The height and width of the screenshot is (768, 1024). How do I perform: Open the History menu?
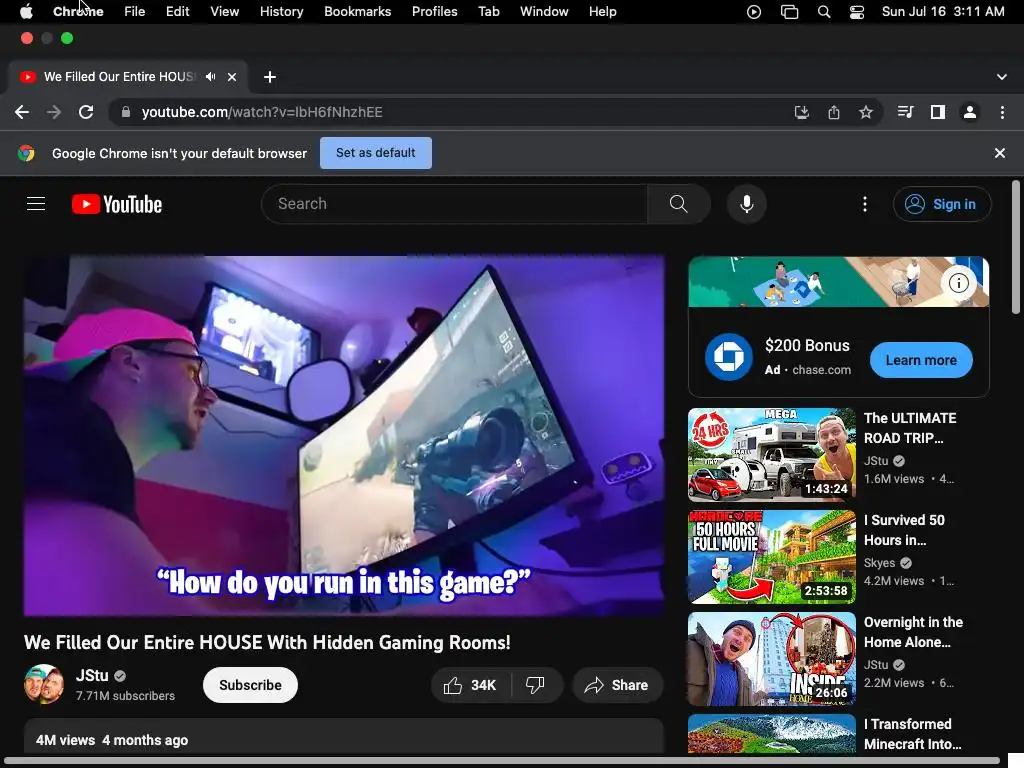point(281,12)
